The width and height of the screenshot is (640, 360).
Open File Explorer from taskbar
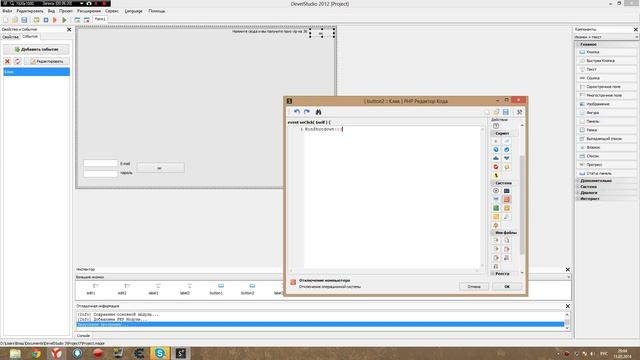(16, 353)
